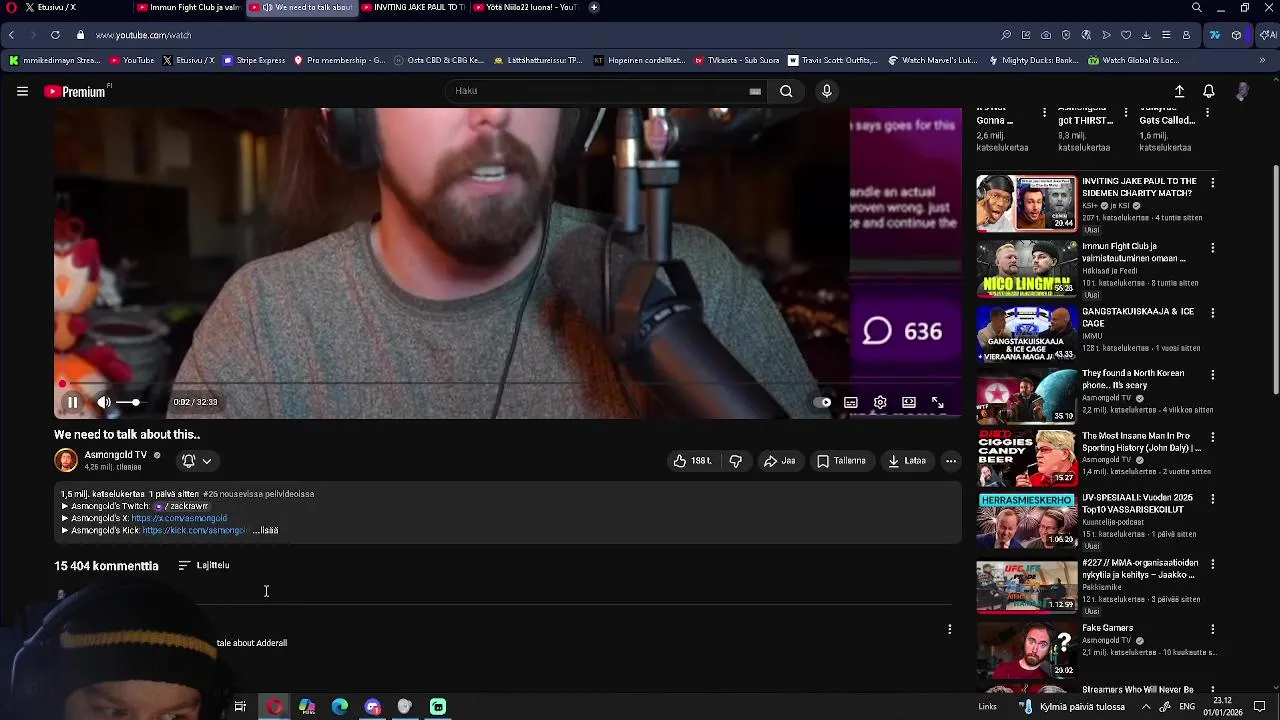
Task: Open the Stripe Express bookmark
Action: 254,60
